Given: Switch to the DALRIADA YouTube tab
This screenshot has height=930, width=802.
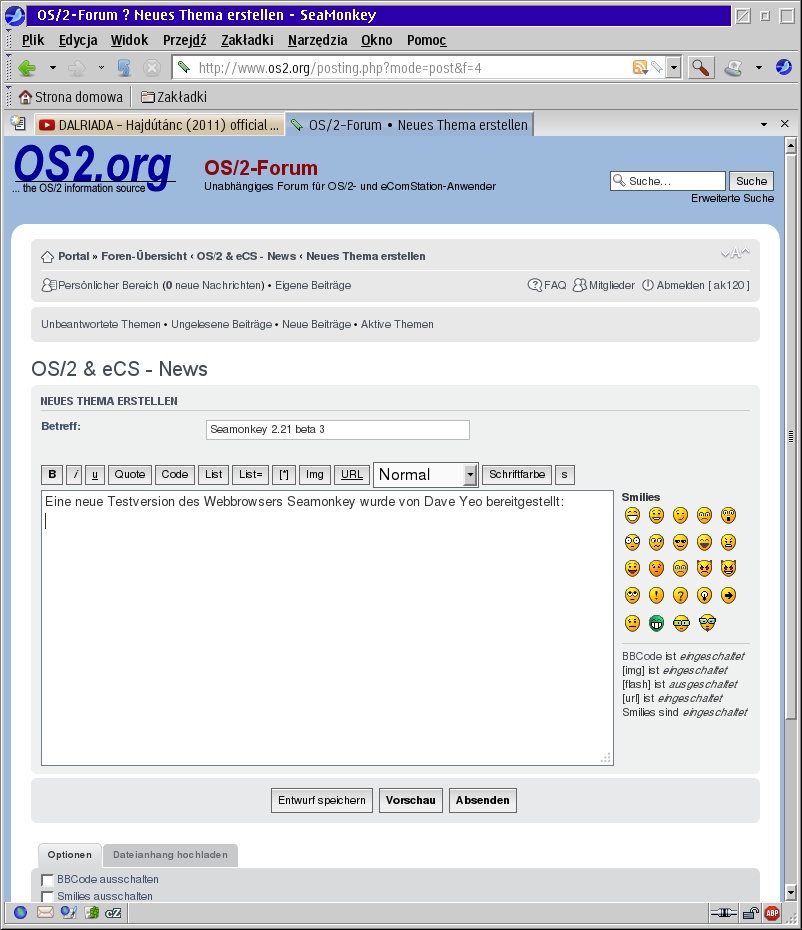Looking at the screenshot, I should [x=158, y=125].
